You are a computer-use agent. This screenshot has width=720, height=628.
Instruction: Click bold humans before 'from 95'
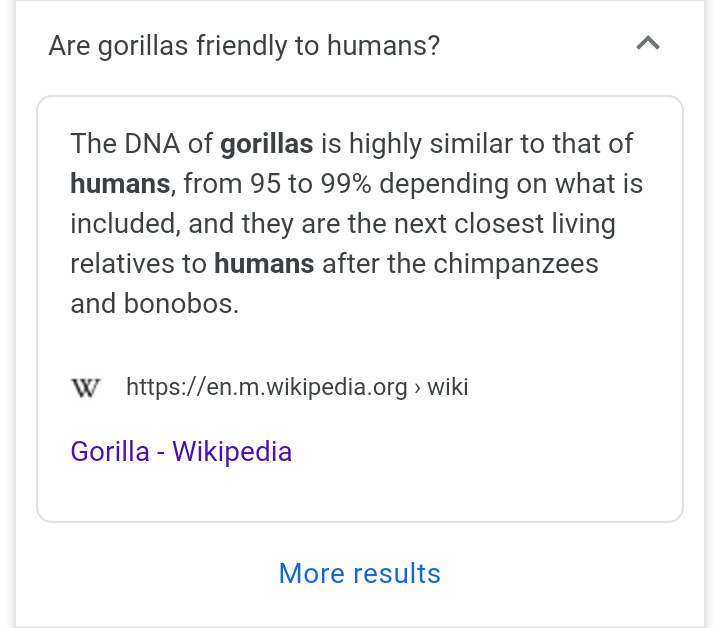click(x=120, y=184)
